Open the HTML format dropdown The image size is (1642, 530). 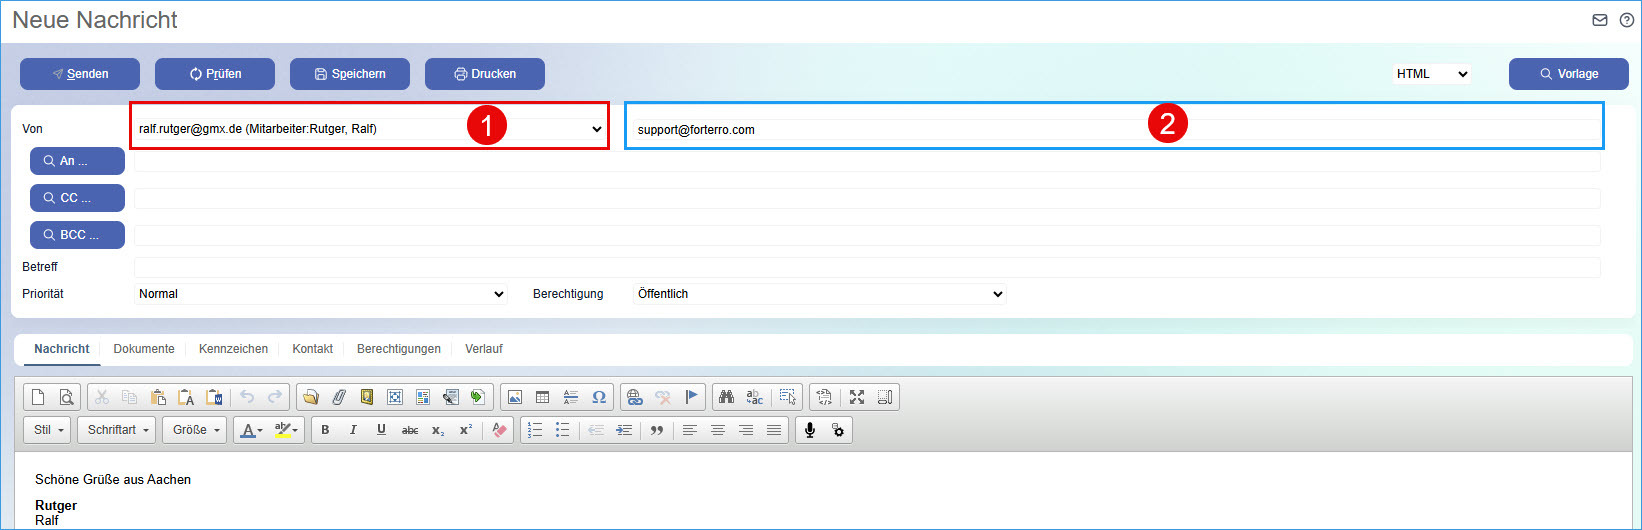tap(1432, 74)
